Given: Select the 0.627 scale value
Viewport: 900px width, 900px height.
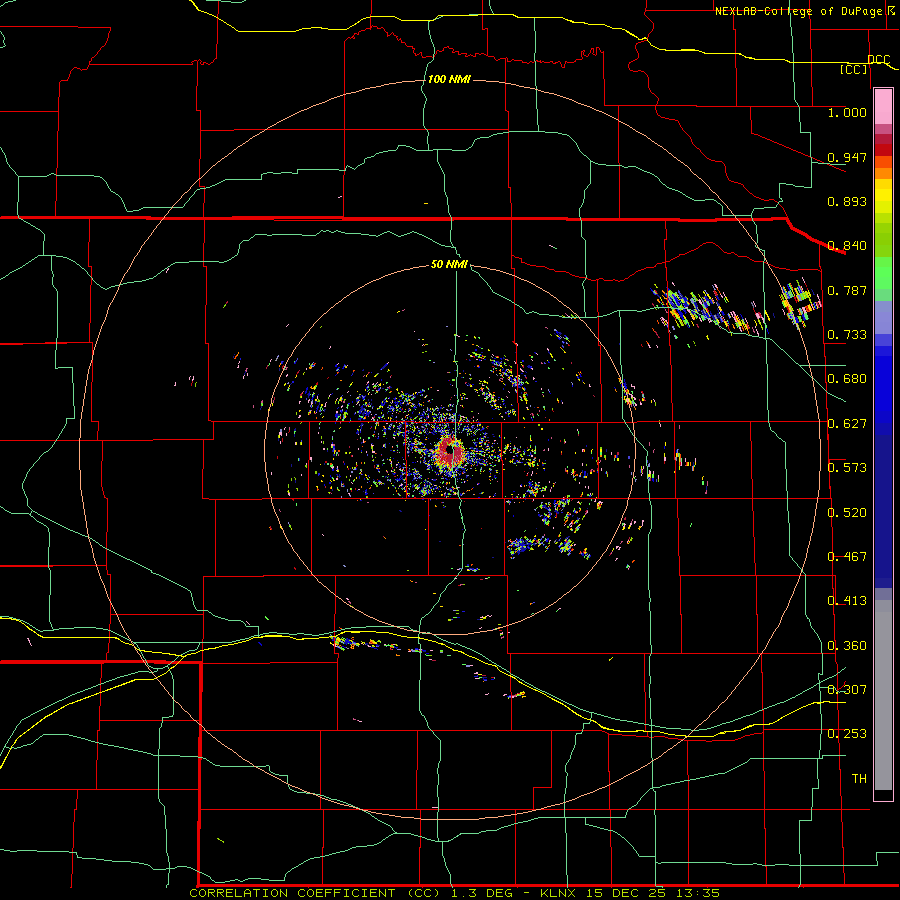Looking at the screenshot, I should pyautogui.click(x=847, y=424).
